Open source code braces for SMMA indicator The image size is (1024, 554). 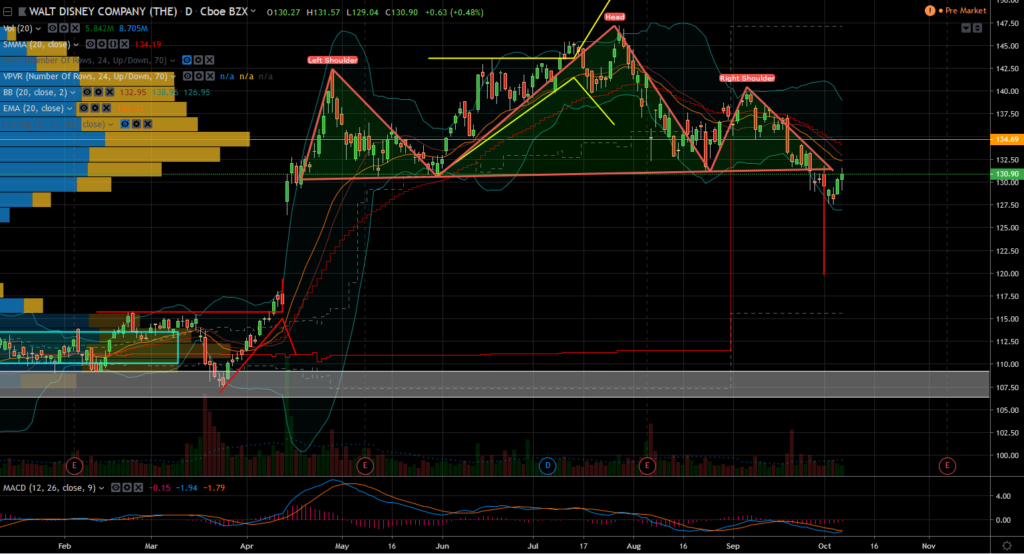[x=113, y=44]
